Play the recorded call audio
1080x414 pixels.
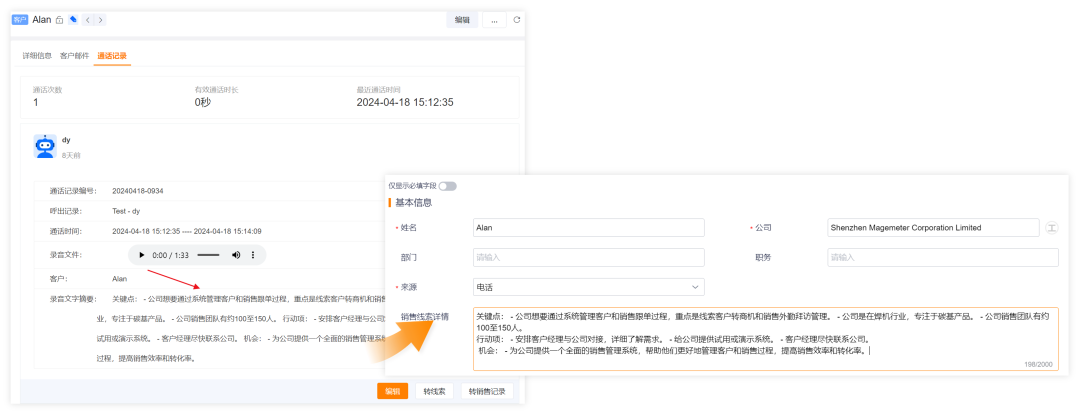point(142,255)
